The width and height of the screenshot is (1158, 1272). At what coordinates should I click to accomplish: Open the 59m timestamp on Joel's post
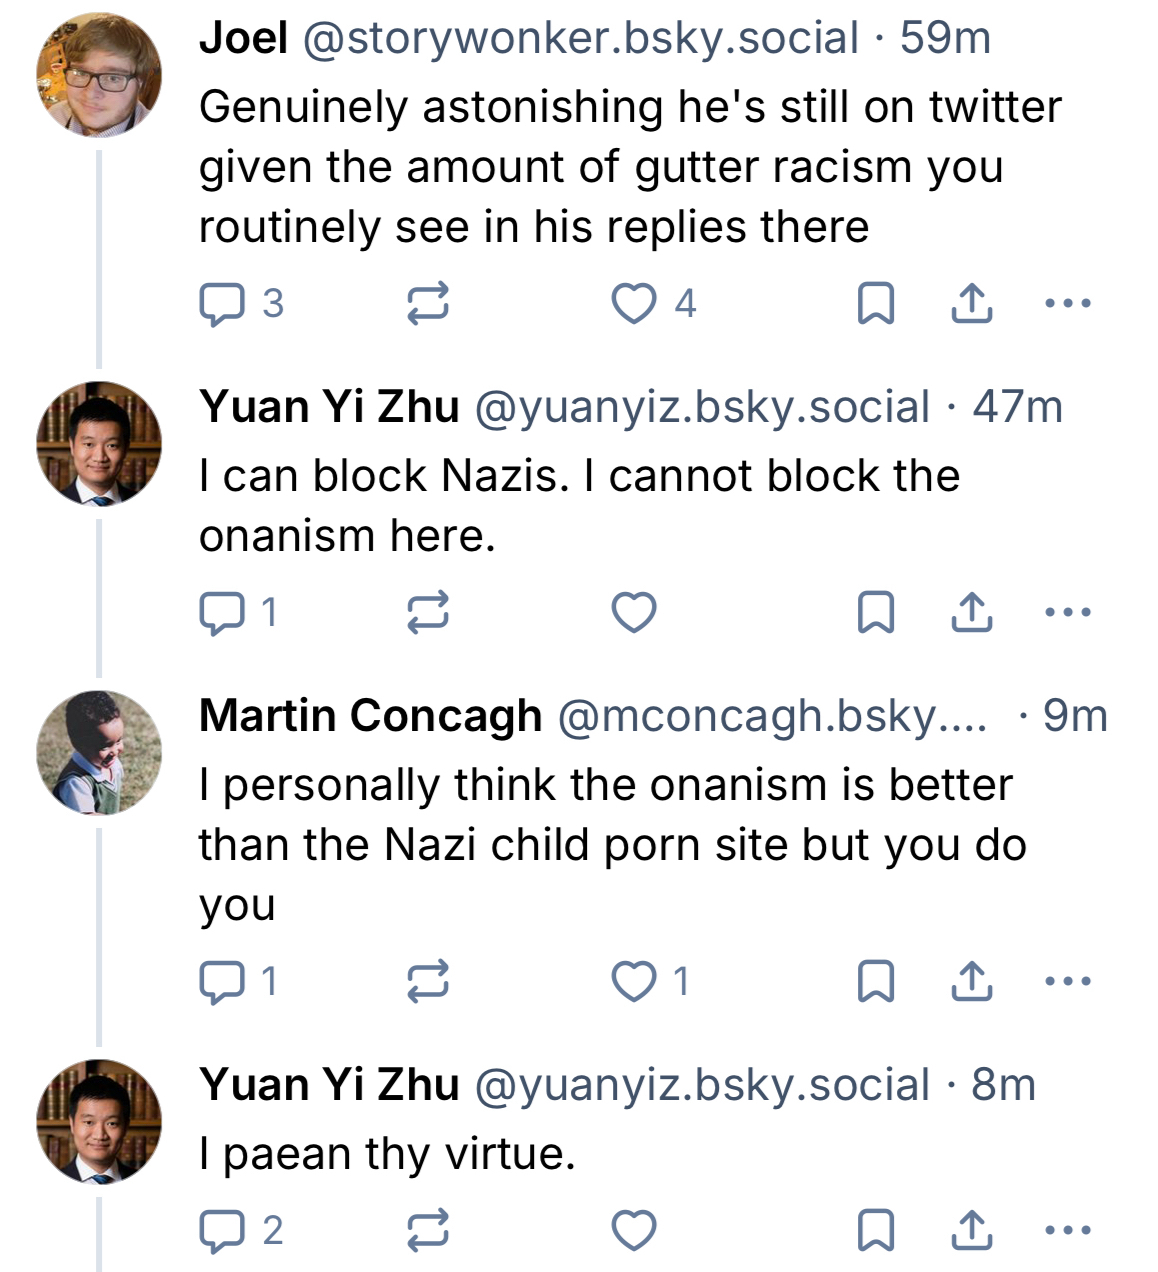[945, 39]
